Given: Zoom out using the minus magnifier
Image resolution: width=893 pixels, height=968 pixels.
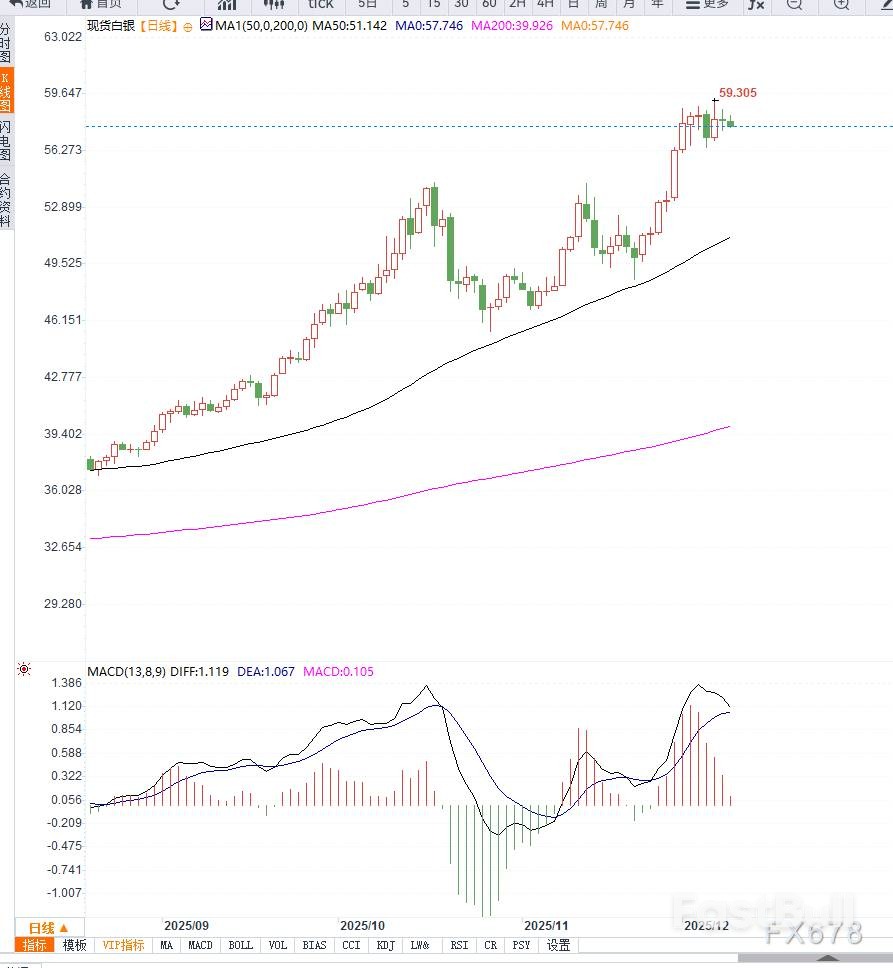Looking at the screenshot, I should pos(794,4).
